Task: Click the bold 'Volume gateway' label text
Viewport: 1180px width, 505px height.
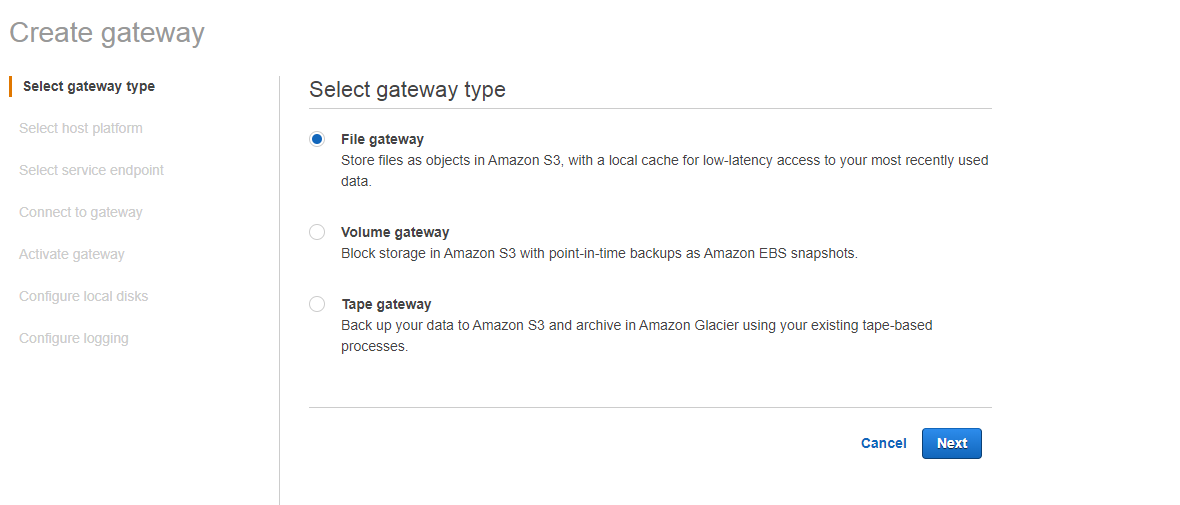Action: (x=395, y=232)
